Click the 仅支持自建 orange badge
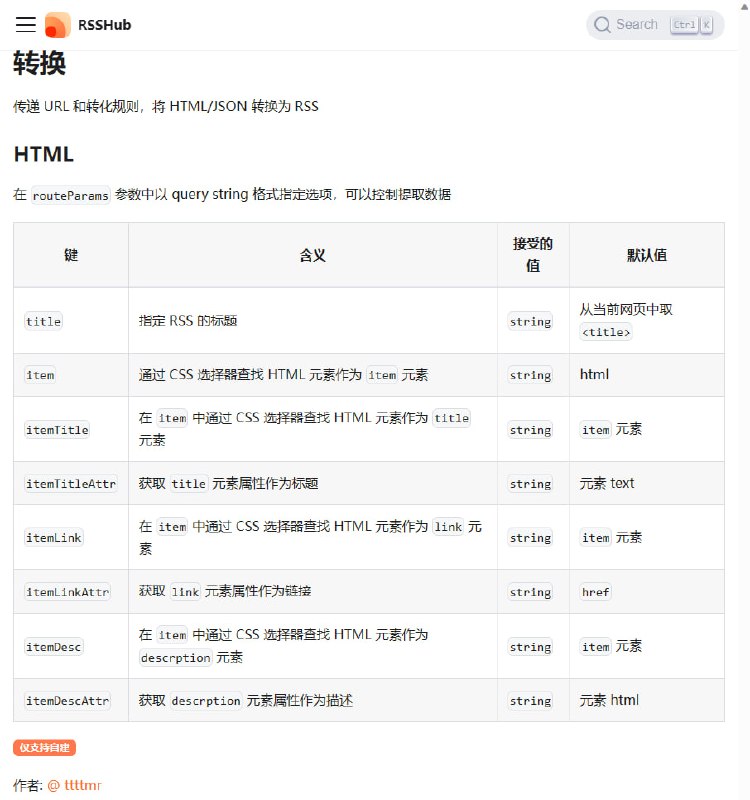Viewport: 750px width, 800px height. point(45,747)
